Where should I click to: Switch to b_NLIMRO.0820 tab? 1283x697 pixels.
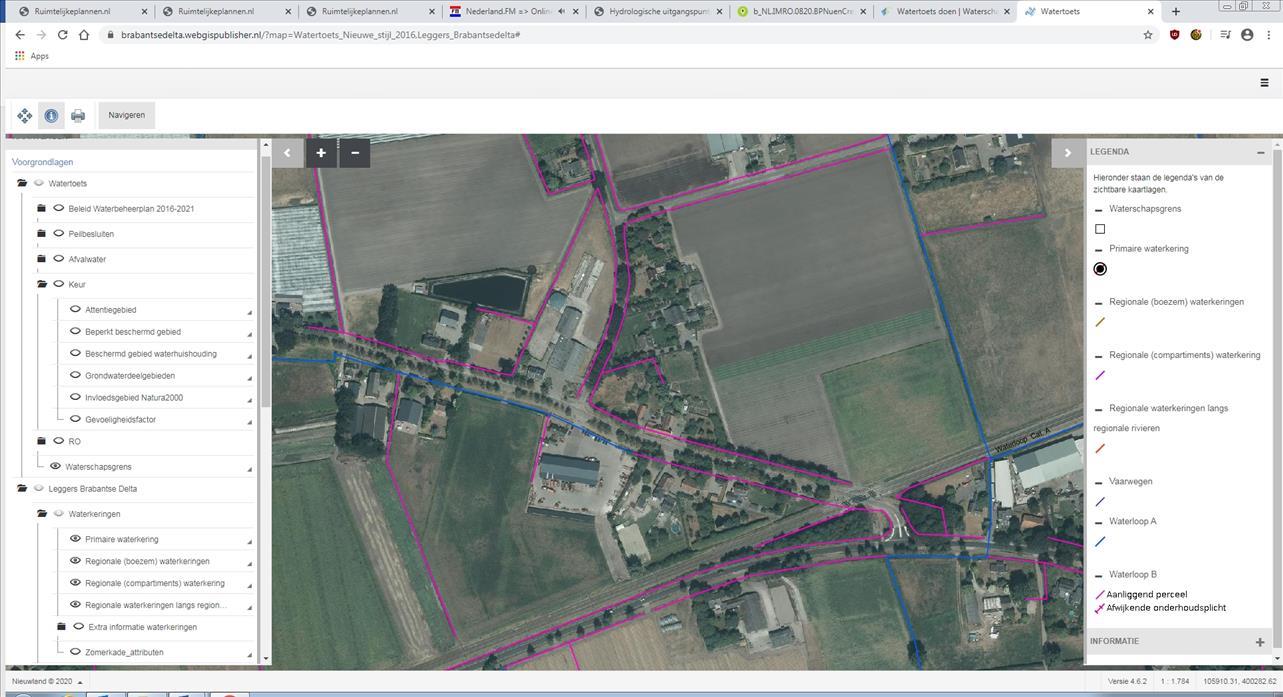800,12
